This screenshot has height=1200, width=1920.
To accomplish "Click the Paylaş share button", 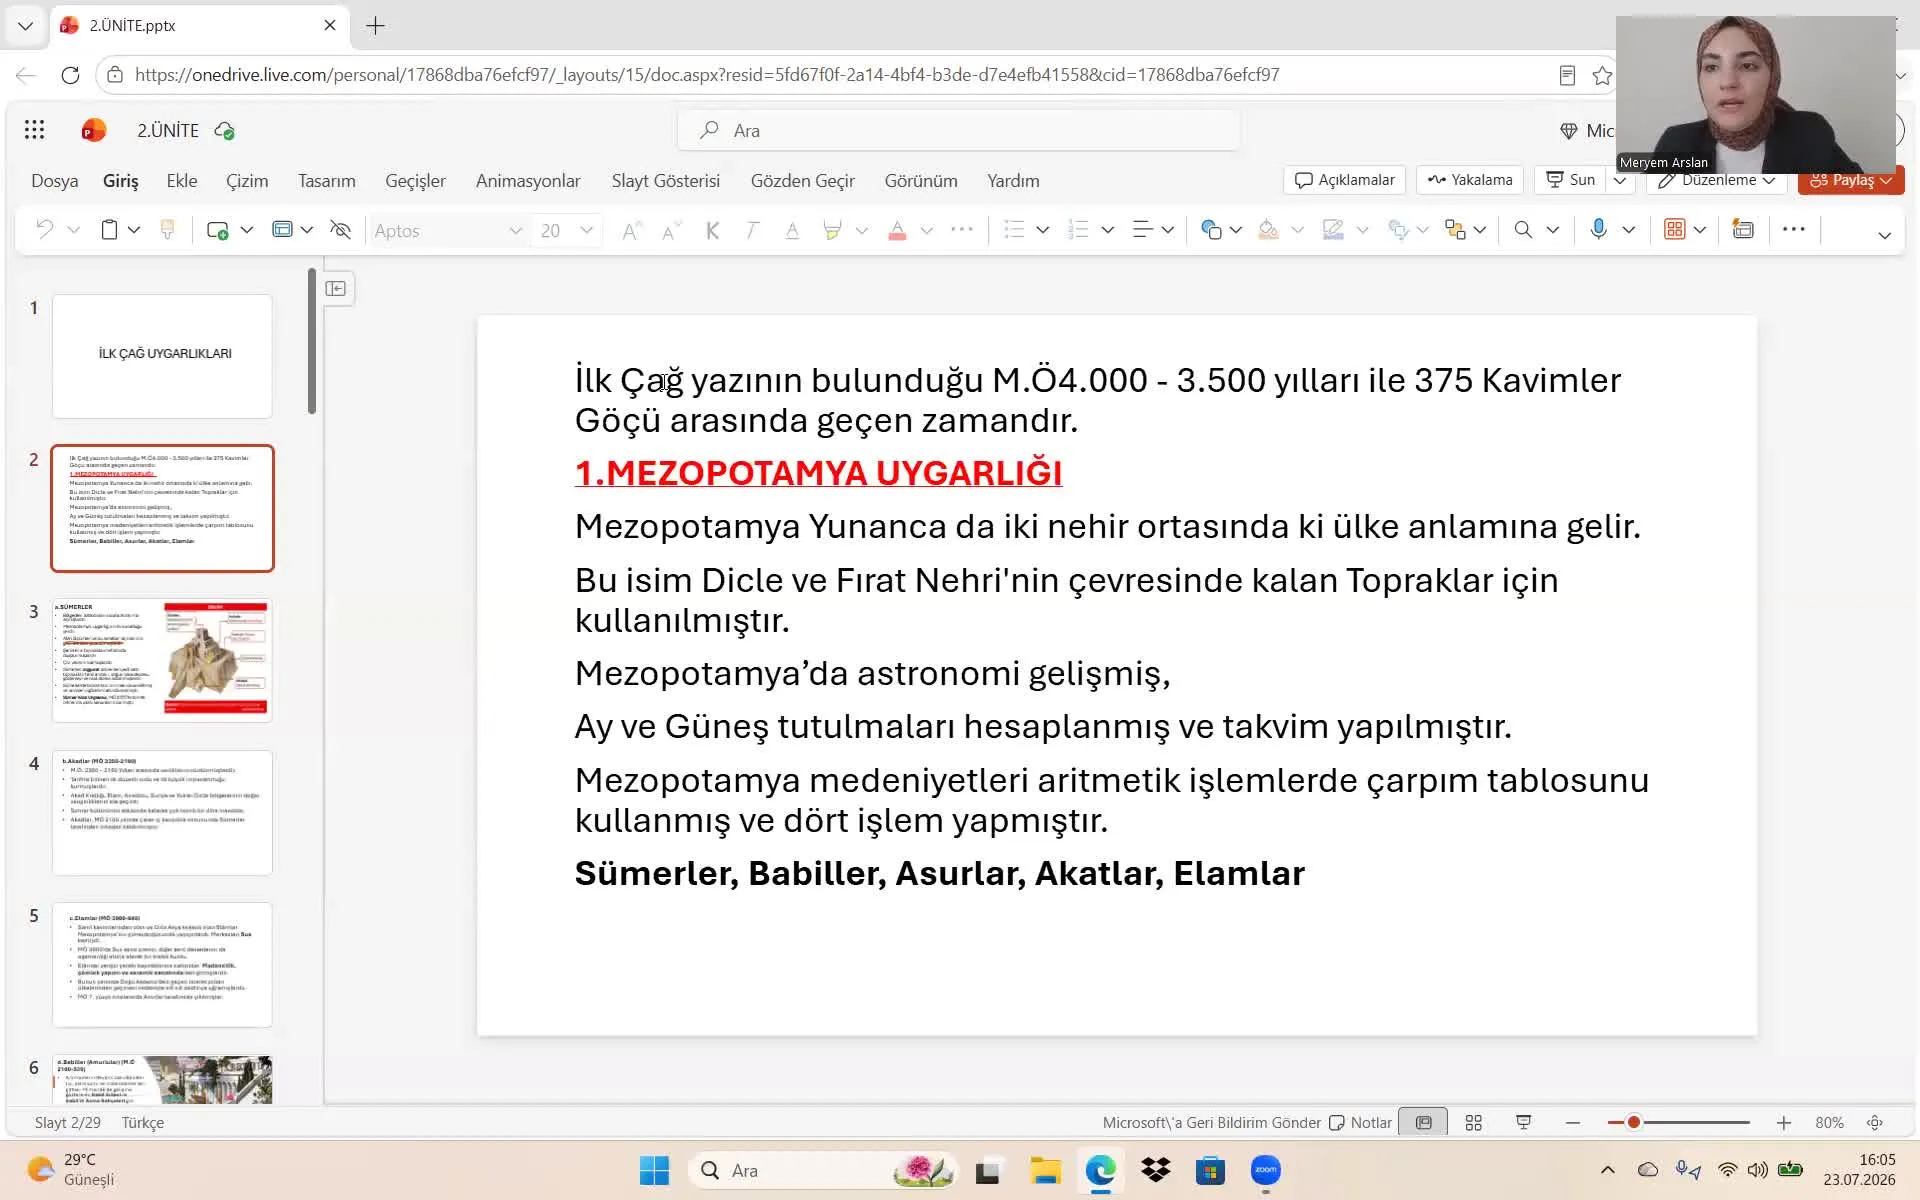I will coord(1851,180).
